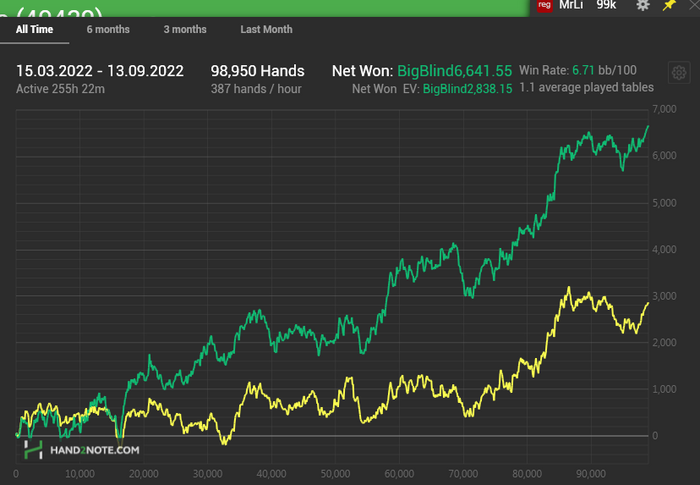Click the Win Rate 6.71 bb/100 text
This screenshot has width=700, height=485.
tap(578, 70)
